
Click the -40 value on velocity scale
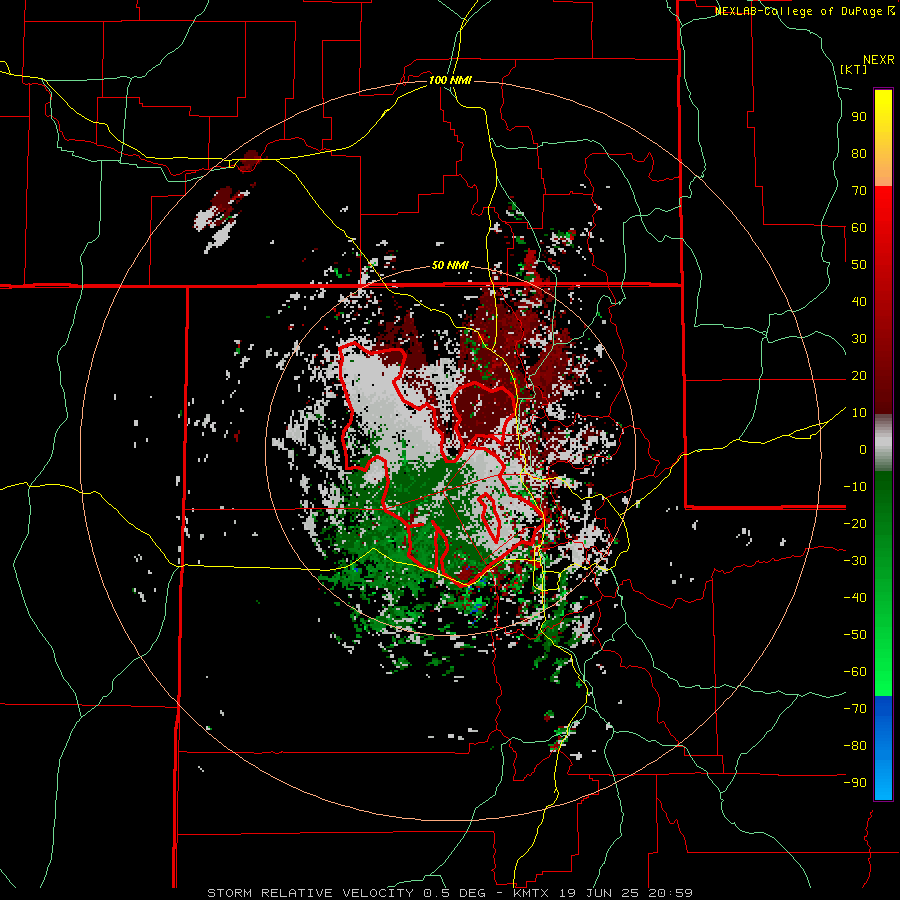(x=855, y=598)
